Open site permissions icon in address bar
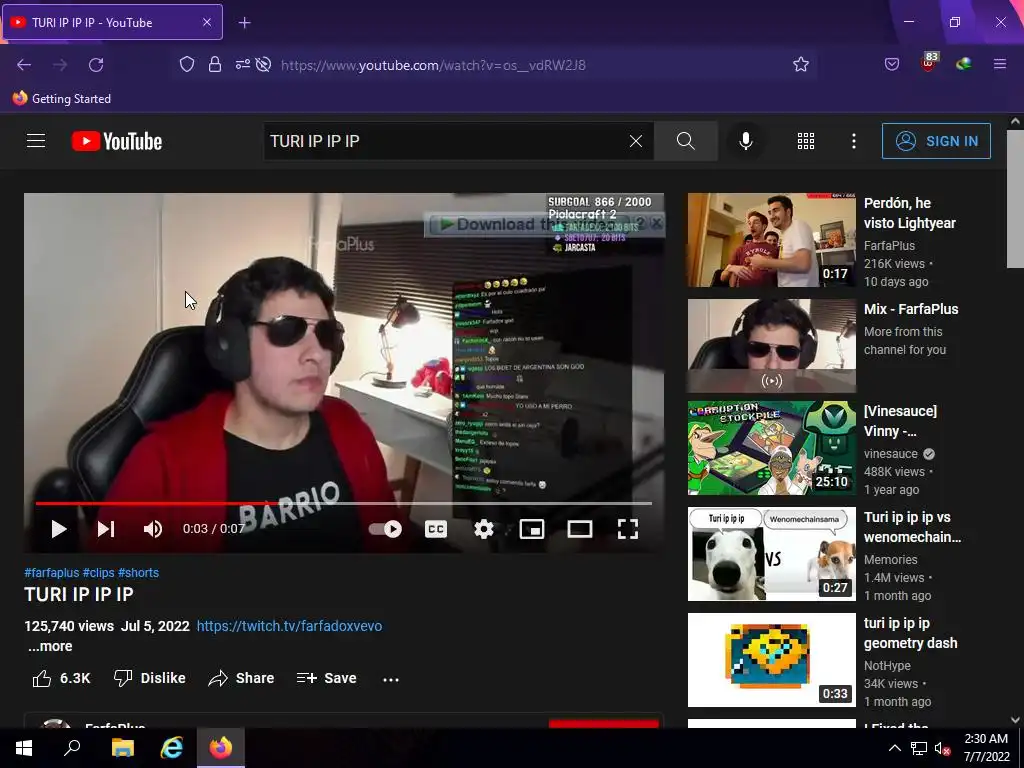Viewport: 1024px width, 768px height. (x=242, y=64)
